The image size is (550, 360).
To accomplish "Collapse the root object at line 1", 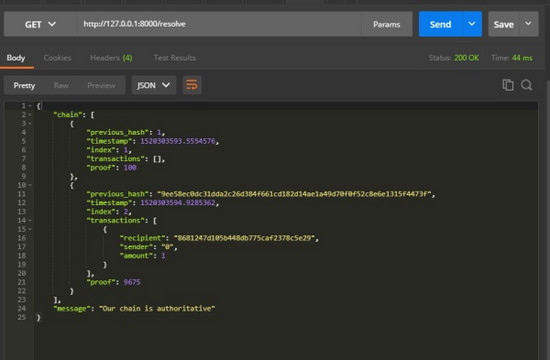I will point(30,106).
